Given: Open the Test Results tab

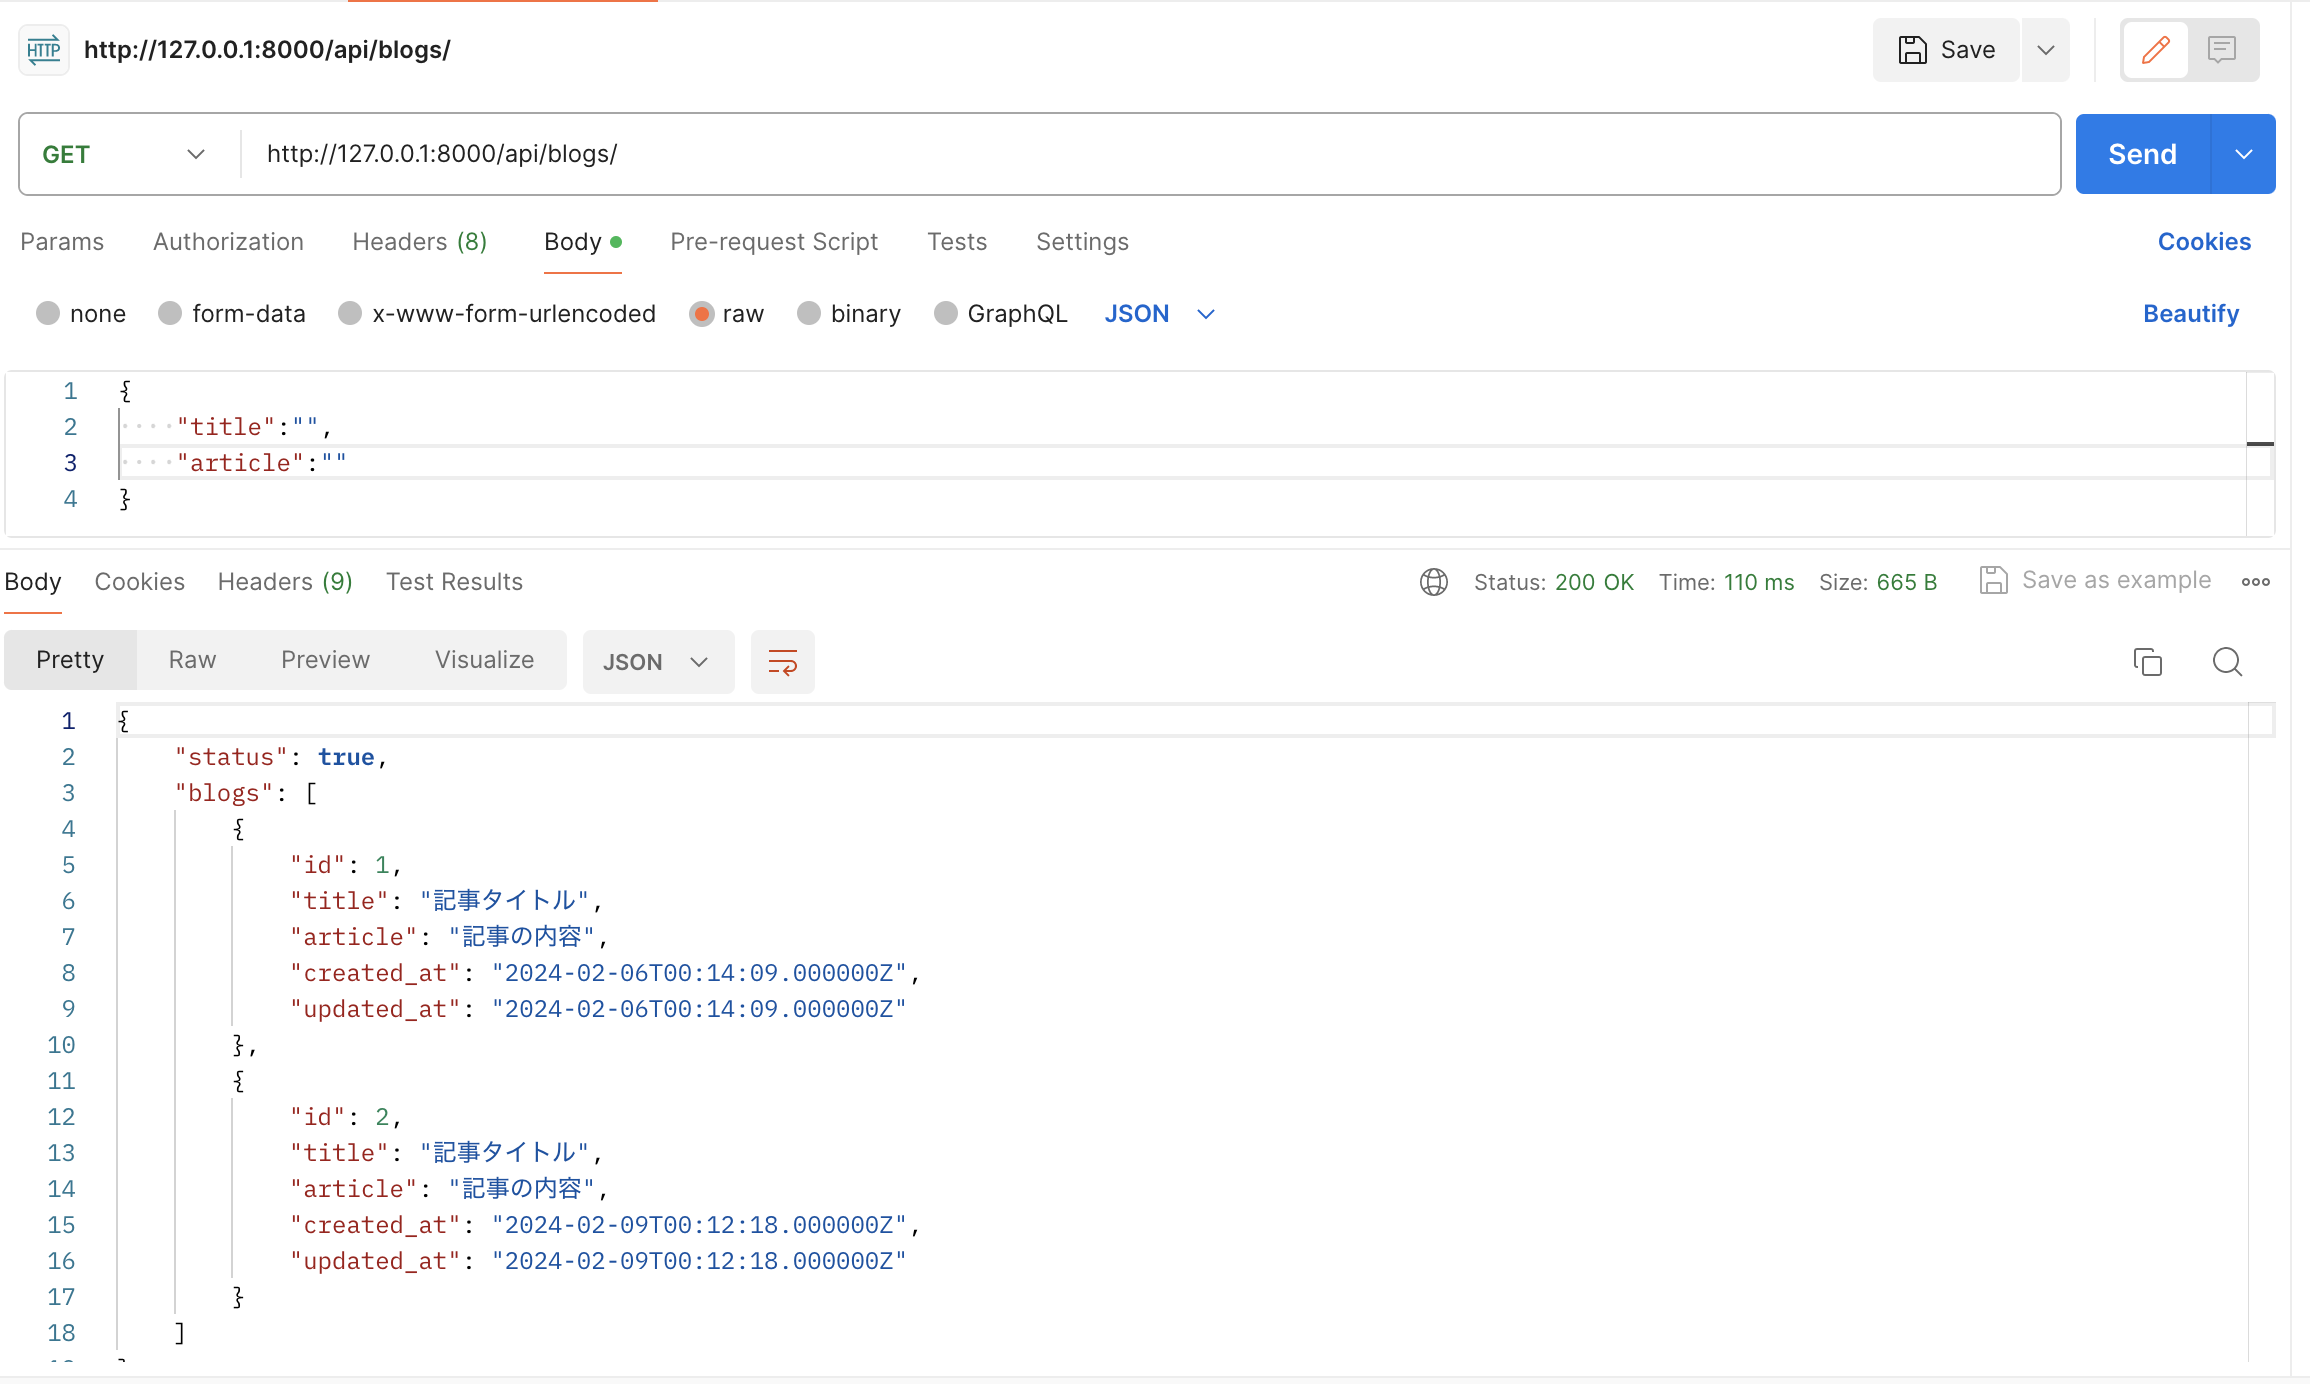Looking at the screenshot, I should (x=454, y=581).
